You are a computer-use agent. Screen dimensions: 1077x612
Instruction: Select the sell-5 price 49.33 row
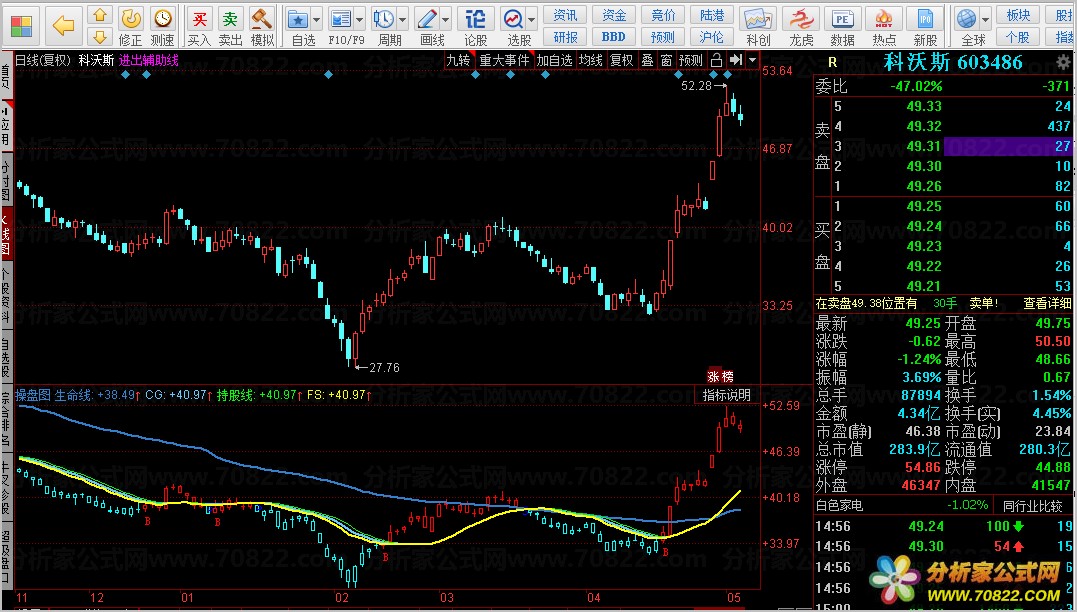click(951, 106)
